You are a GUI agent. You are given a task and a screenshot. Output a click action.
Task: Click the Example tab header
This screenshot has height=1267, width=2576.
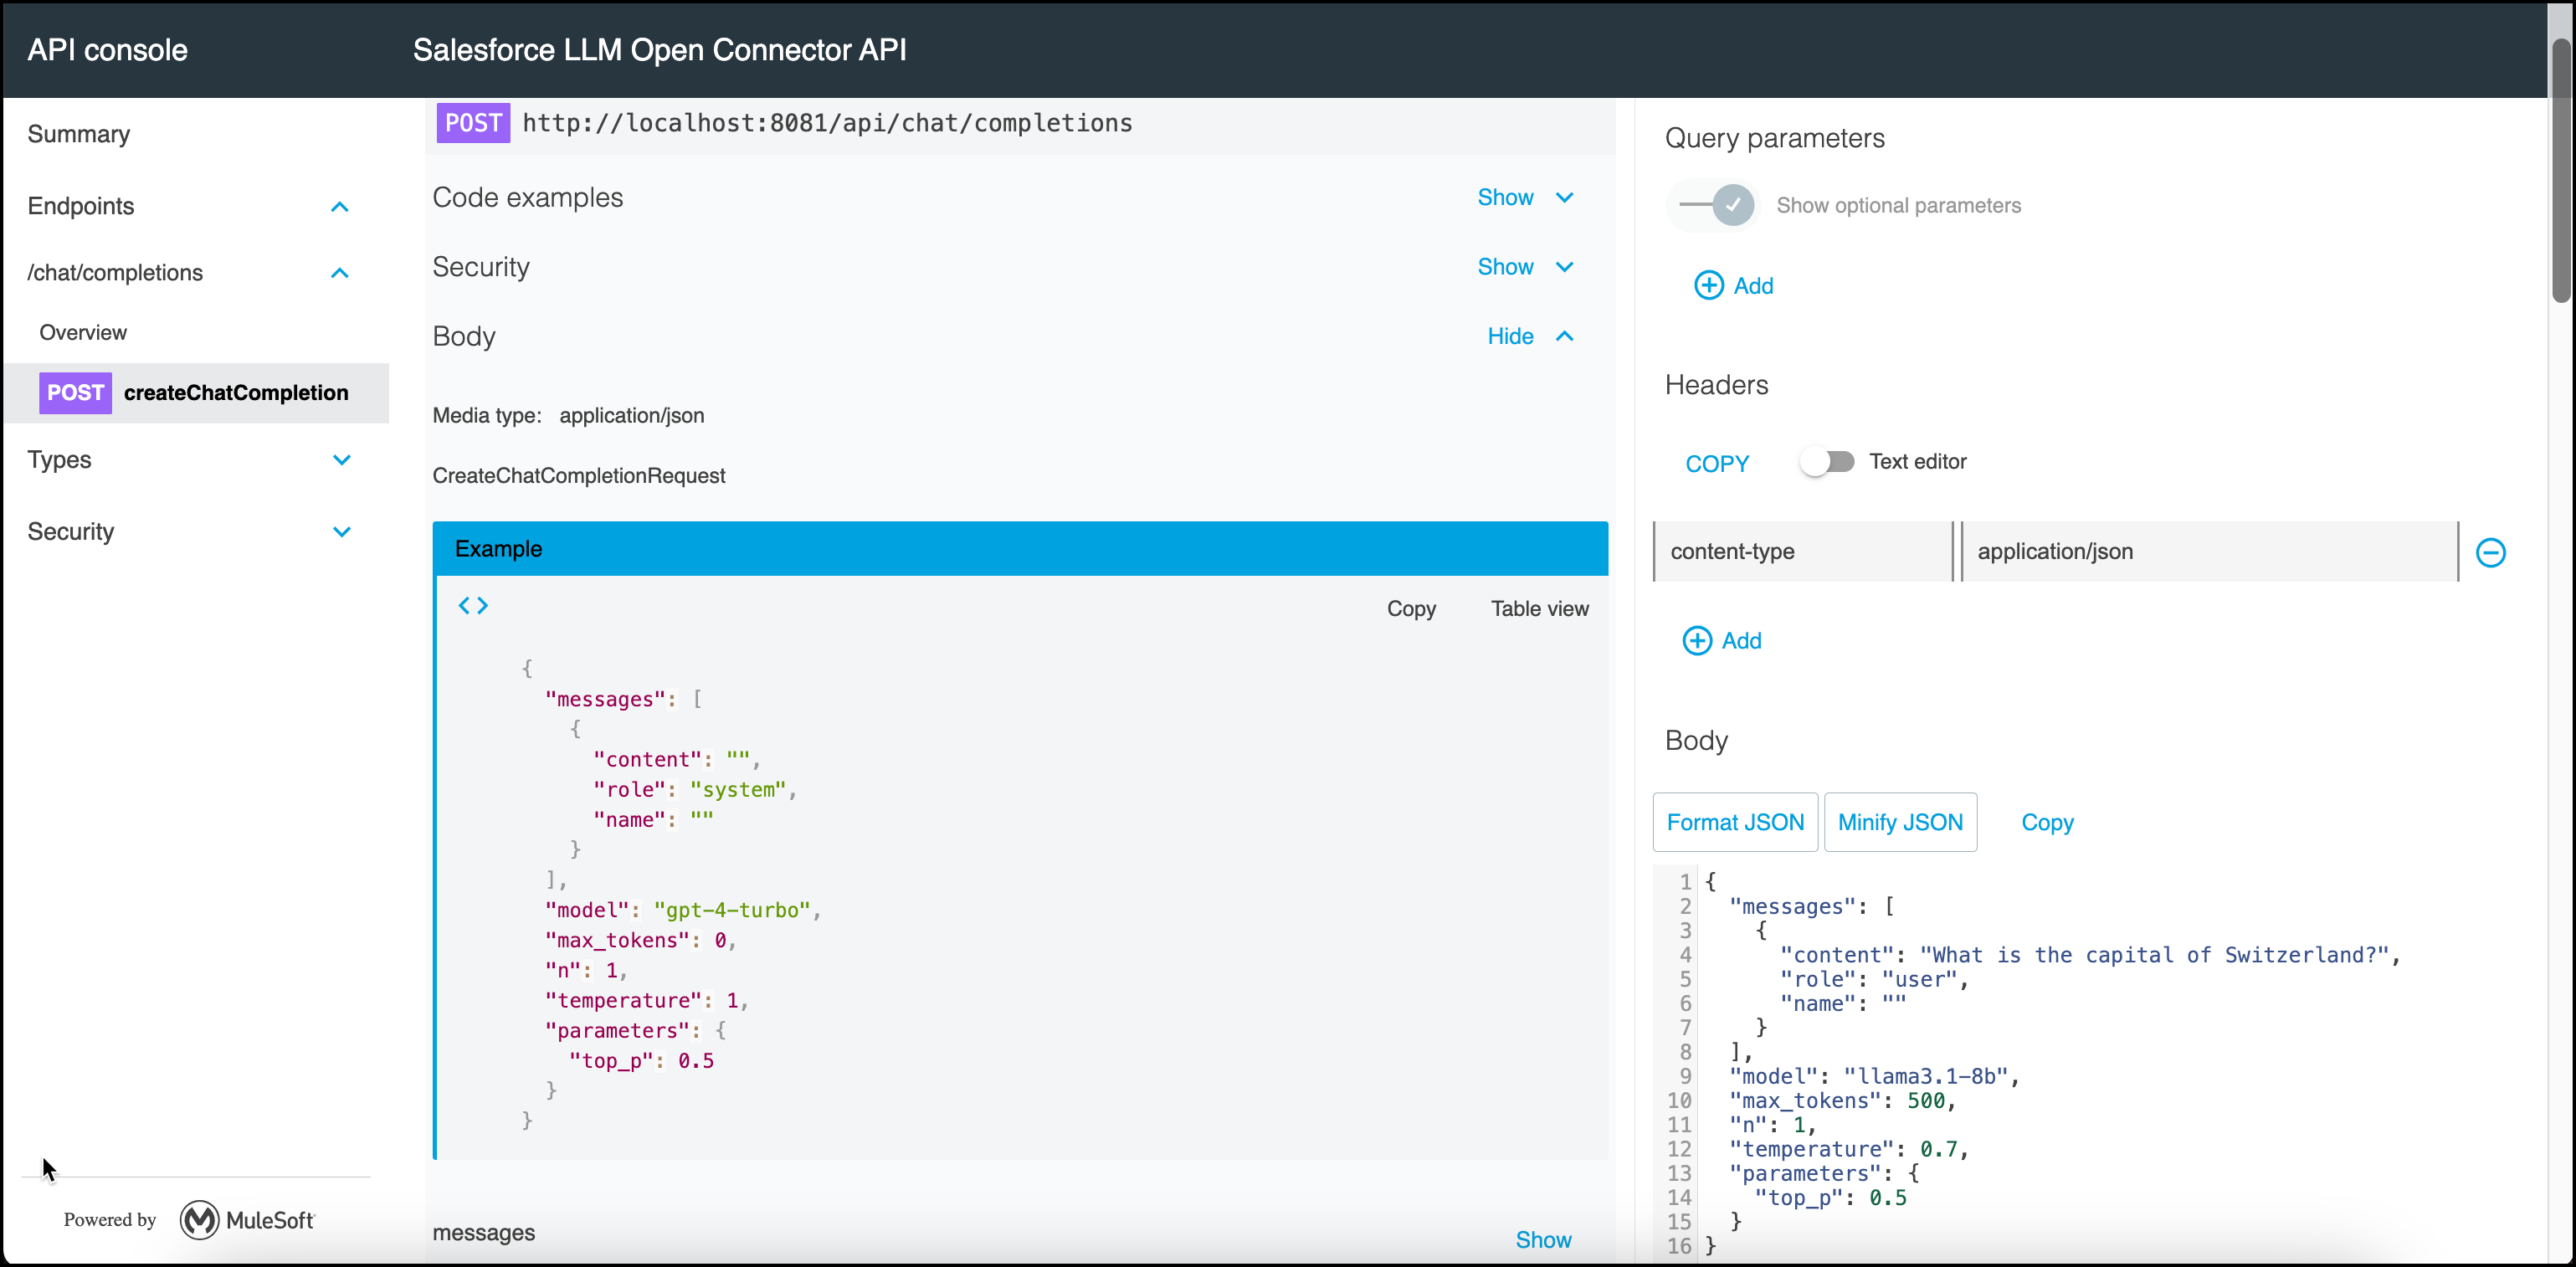(1020, 548)
